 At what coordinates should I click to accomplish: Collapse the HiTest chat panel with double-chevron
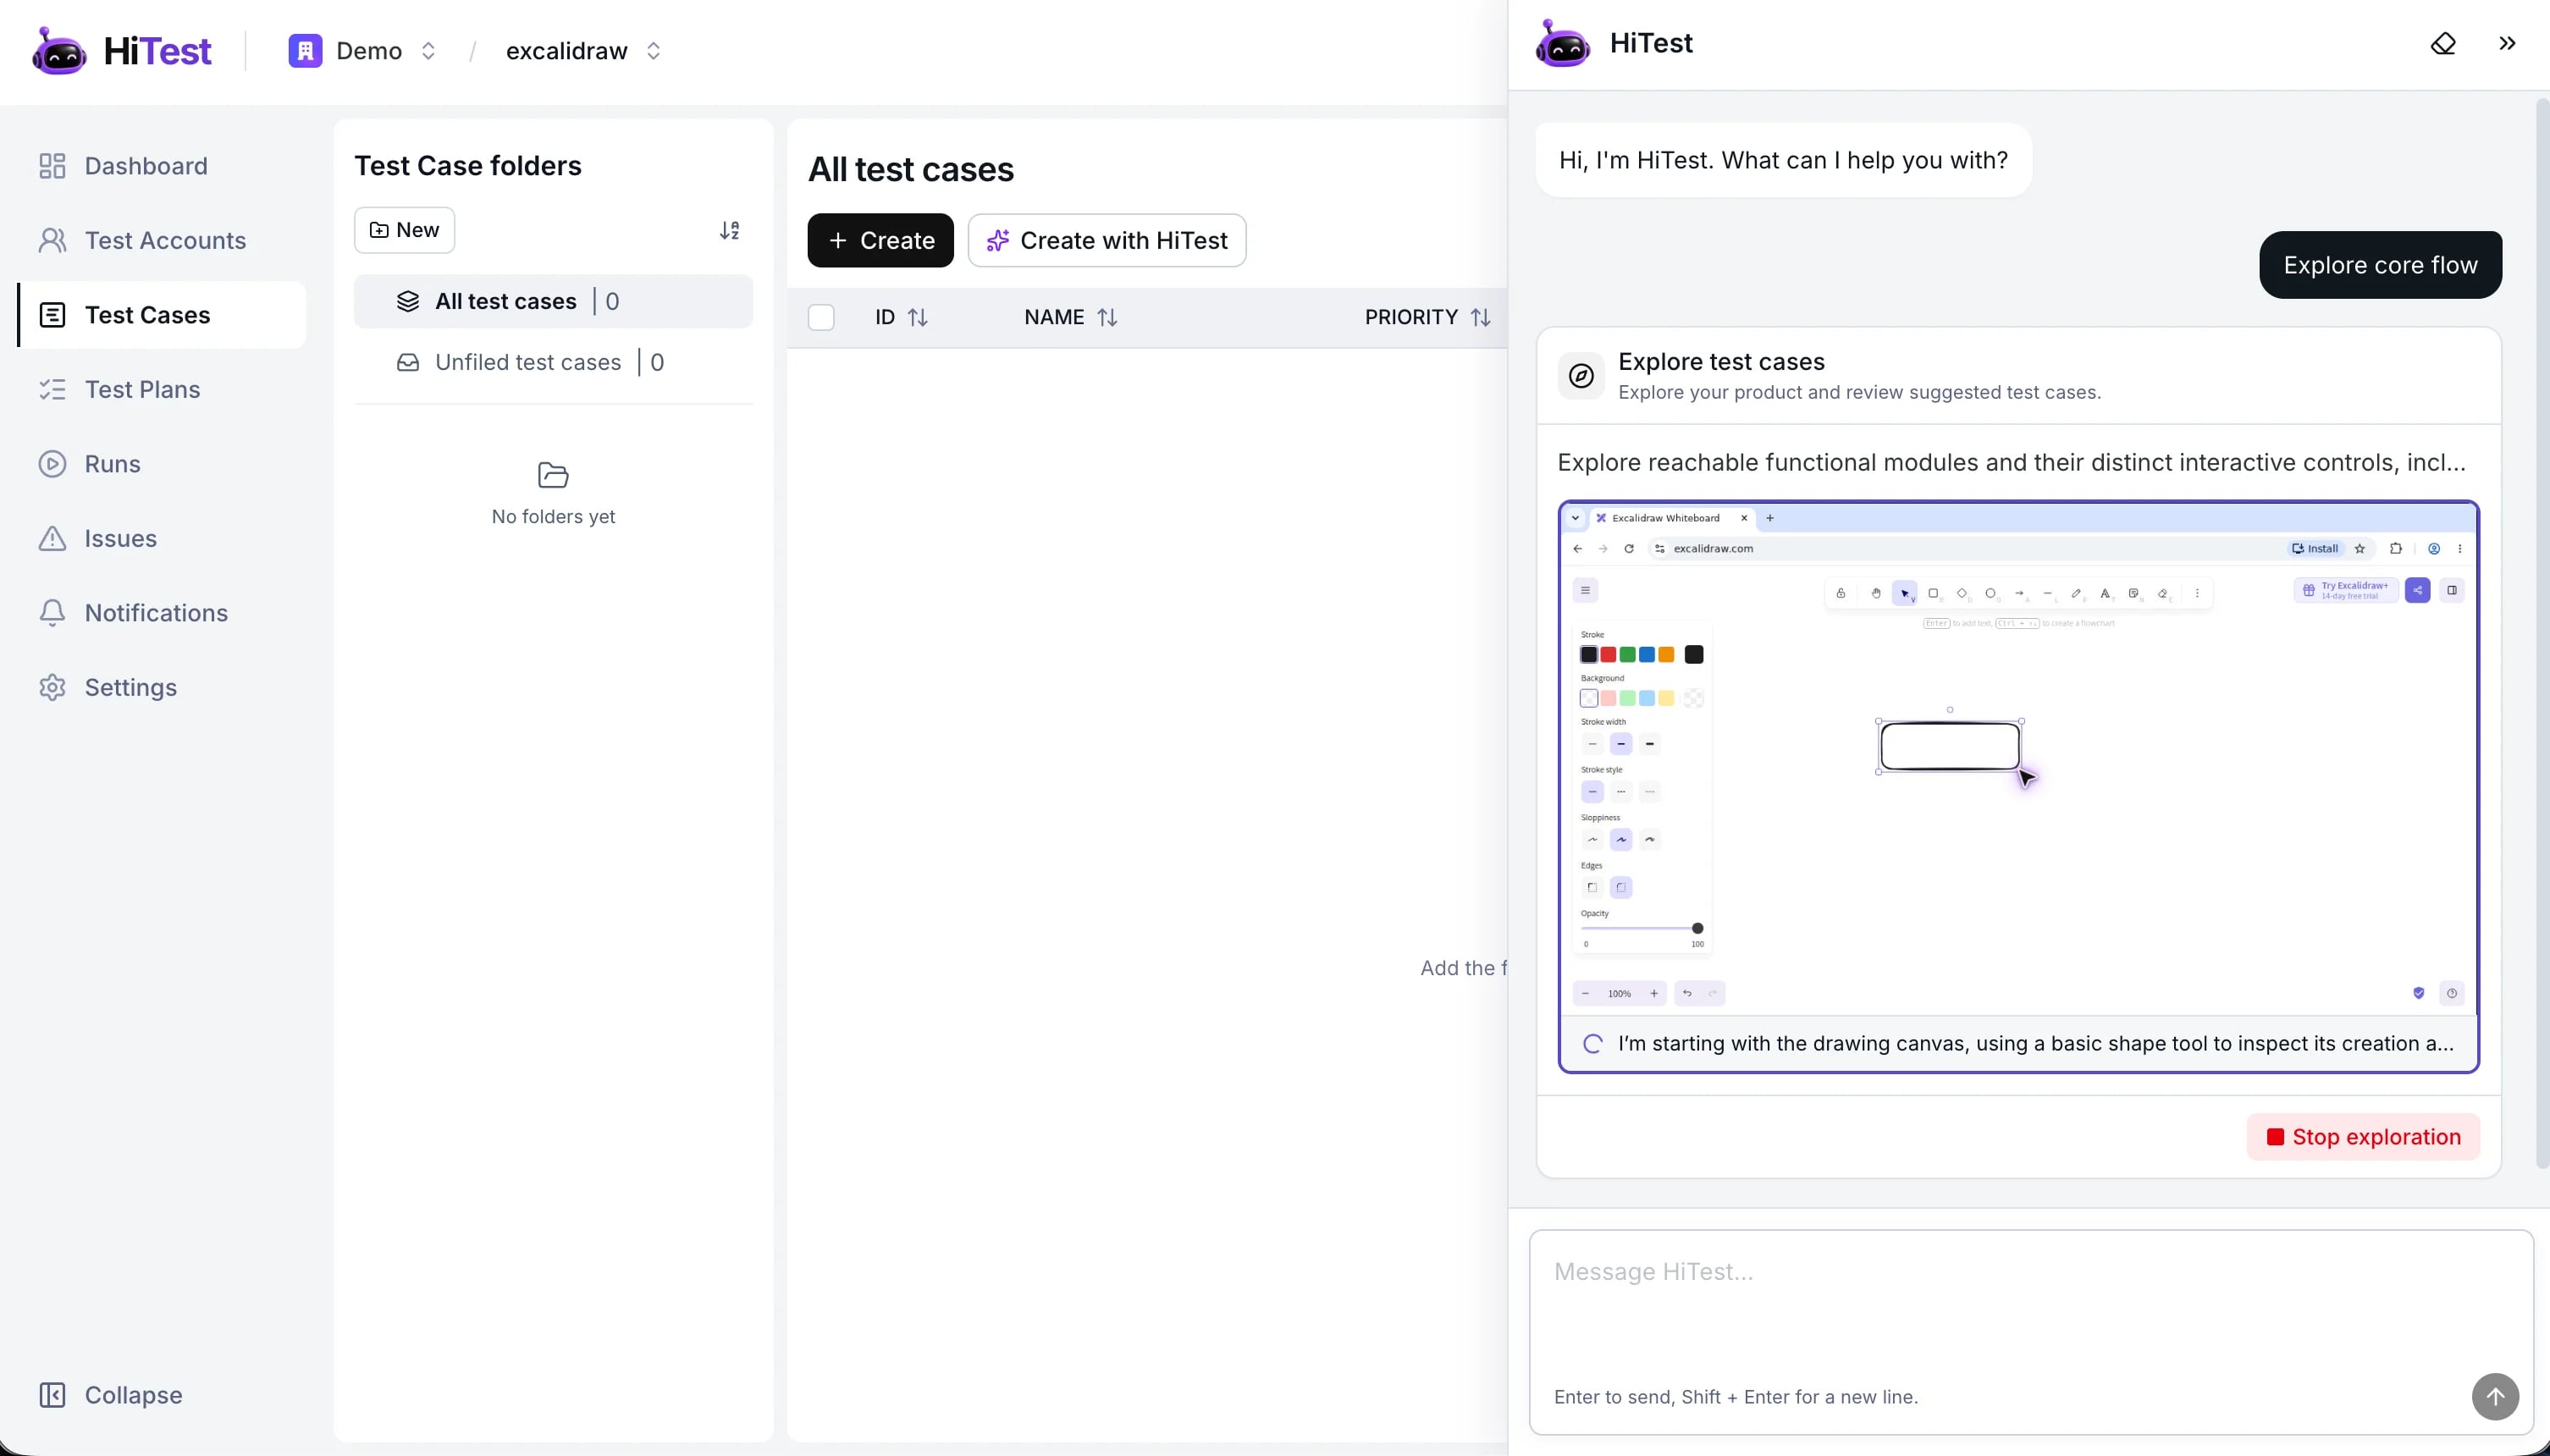coord(2506,43)
